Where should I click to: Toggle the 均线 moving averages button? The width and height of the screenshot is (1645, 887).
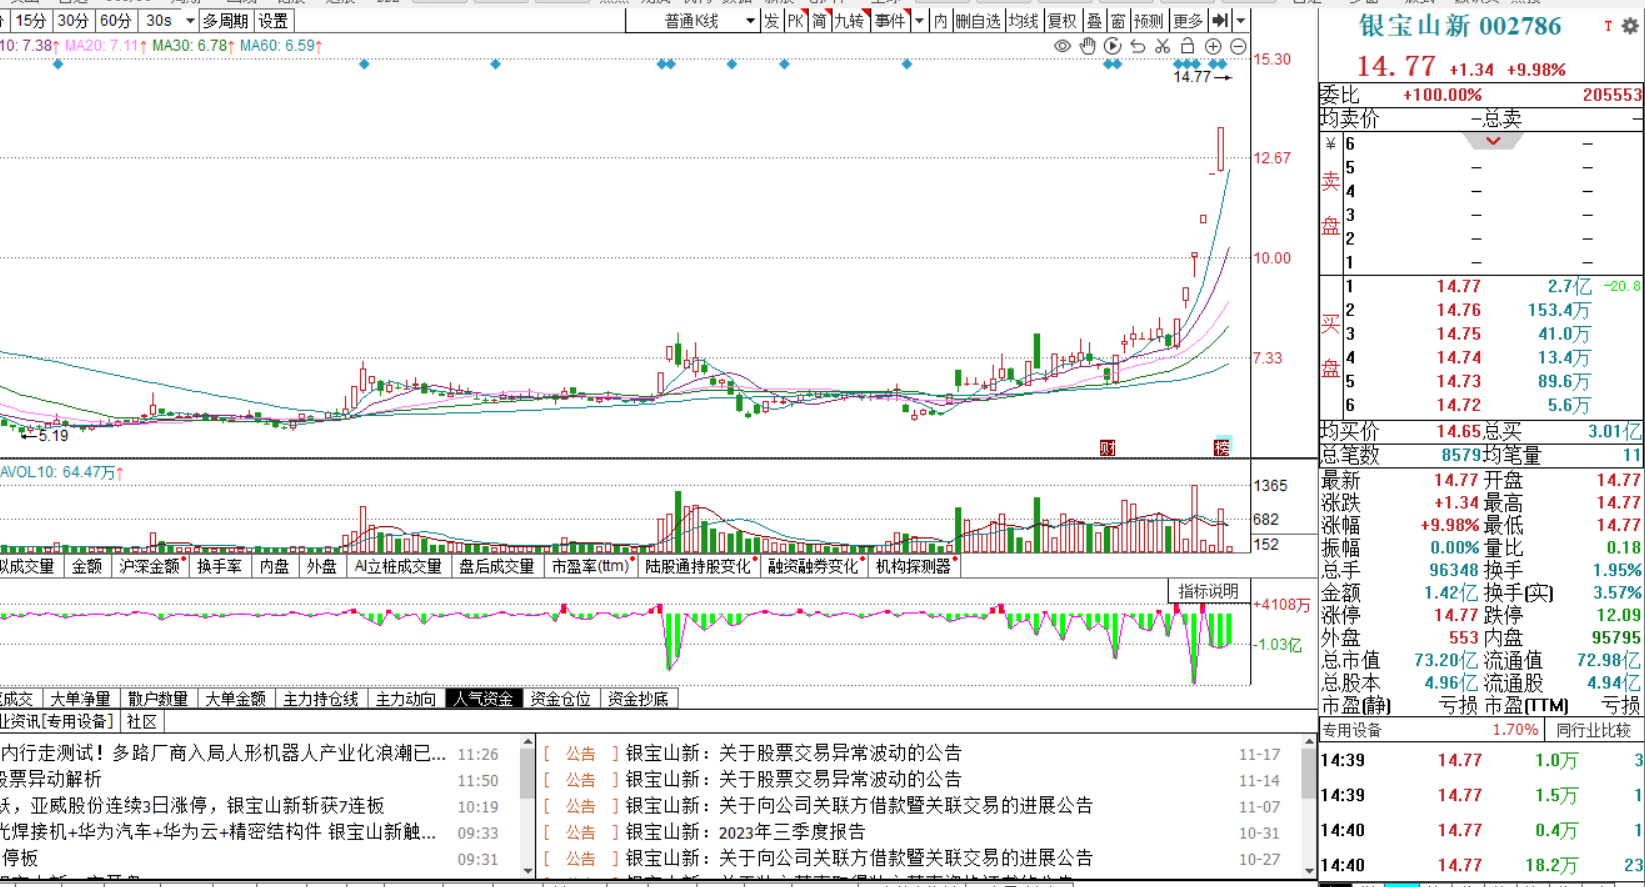click(1024, 20)
